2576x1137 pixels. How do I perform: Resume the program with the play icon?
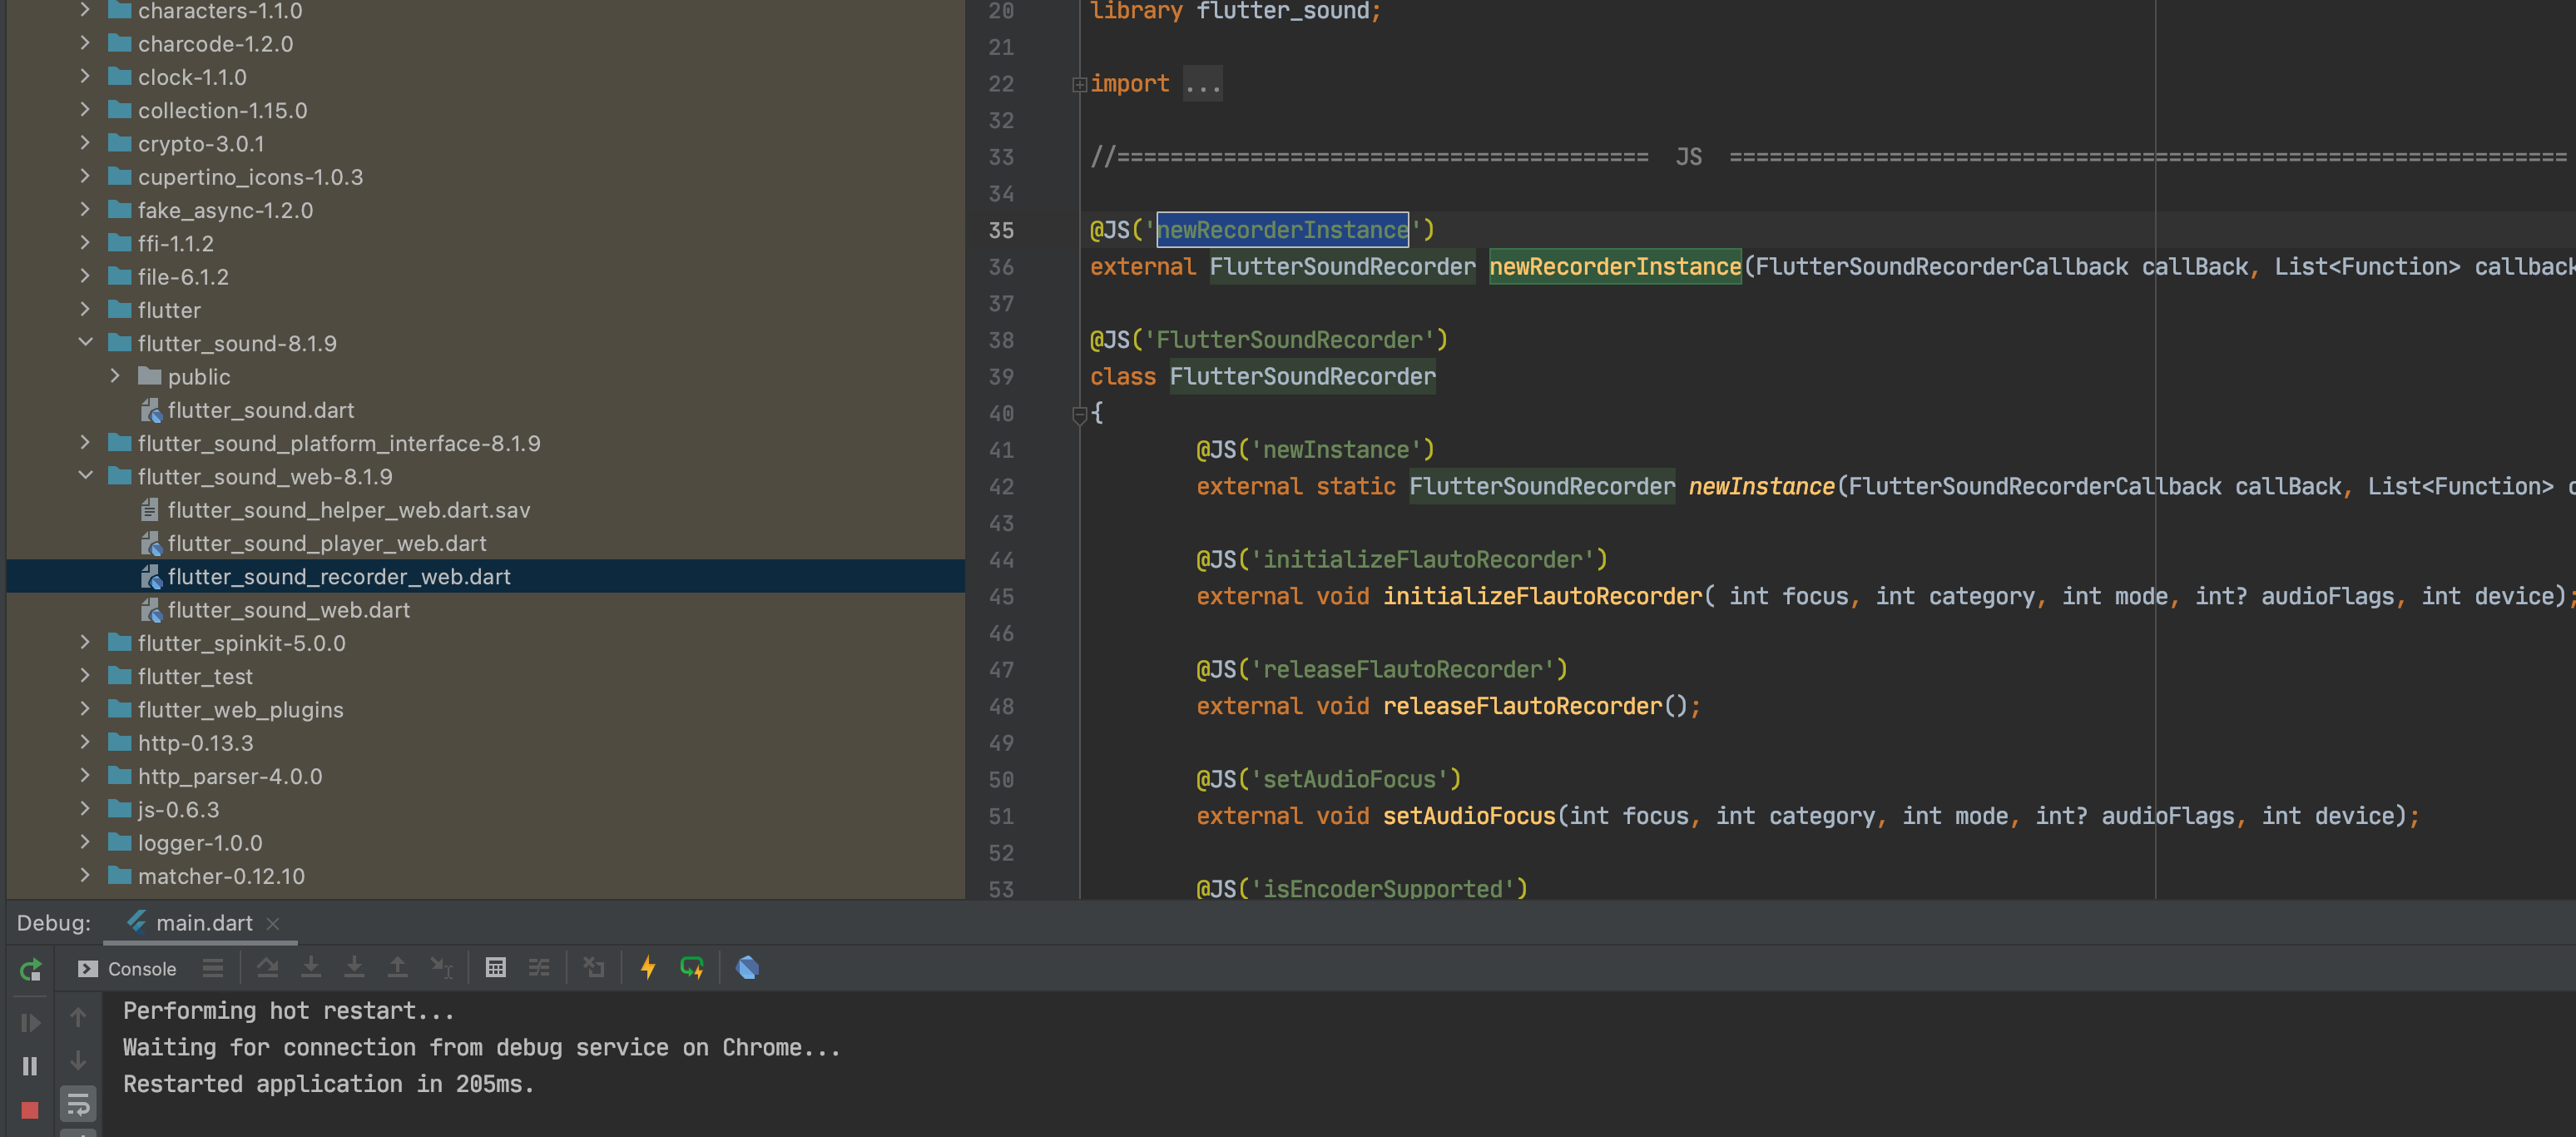pos(30,1022)
